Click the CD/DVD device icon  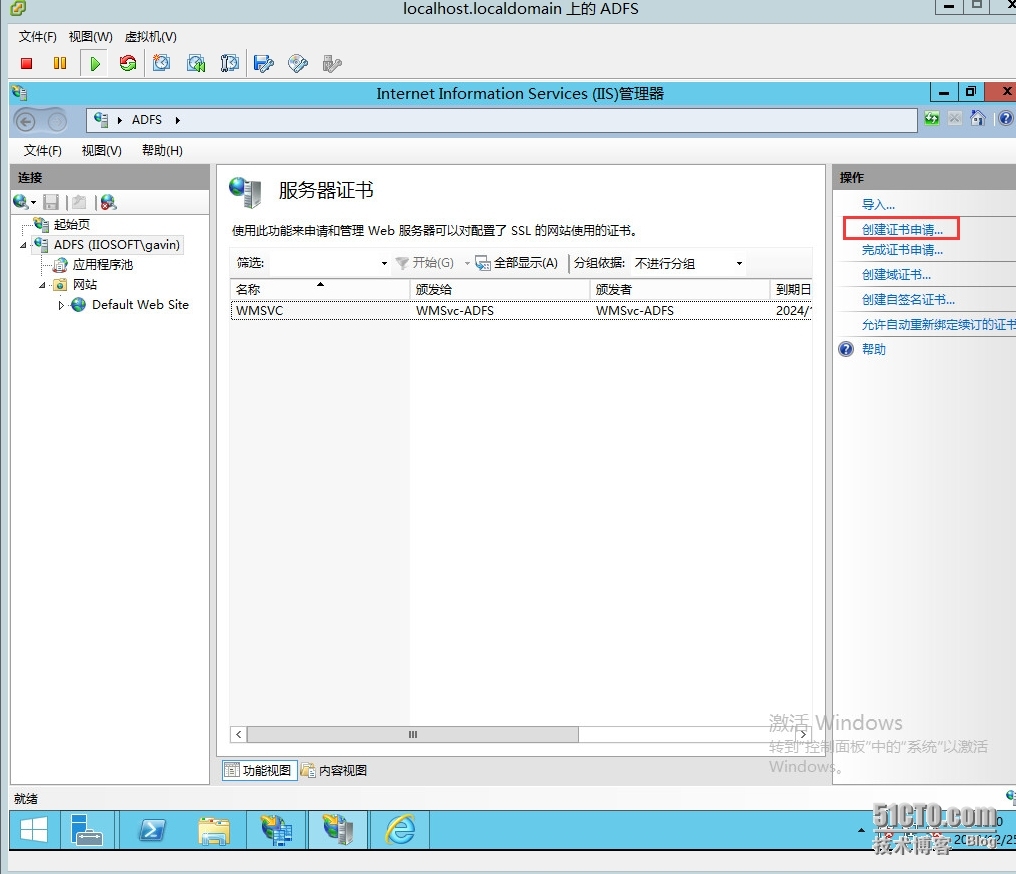(298, 63)
